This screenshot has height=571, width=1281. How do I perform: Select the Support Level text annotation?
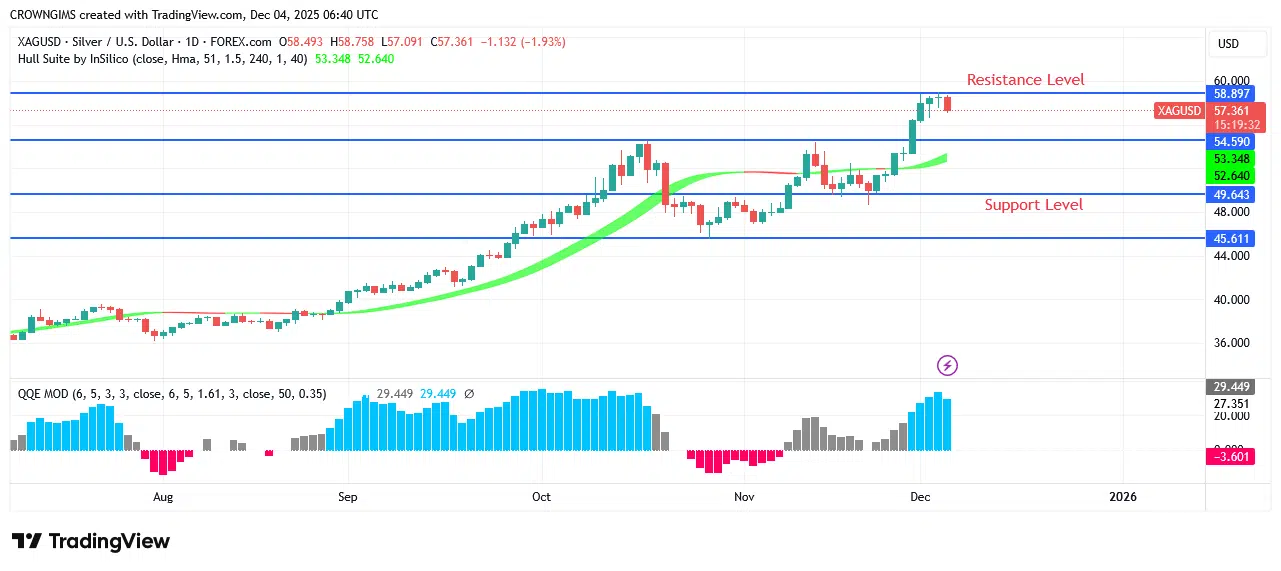(x=1033, y=205)
